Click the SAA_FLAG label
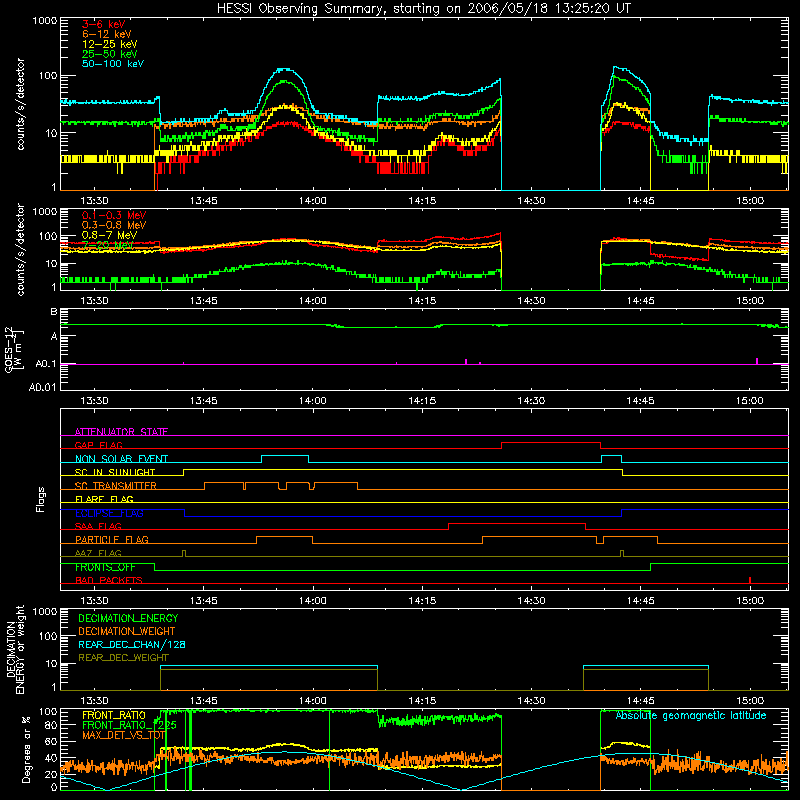 98,526
